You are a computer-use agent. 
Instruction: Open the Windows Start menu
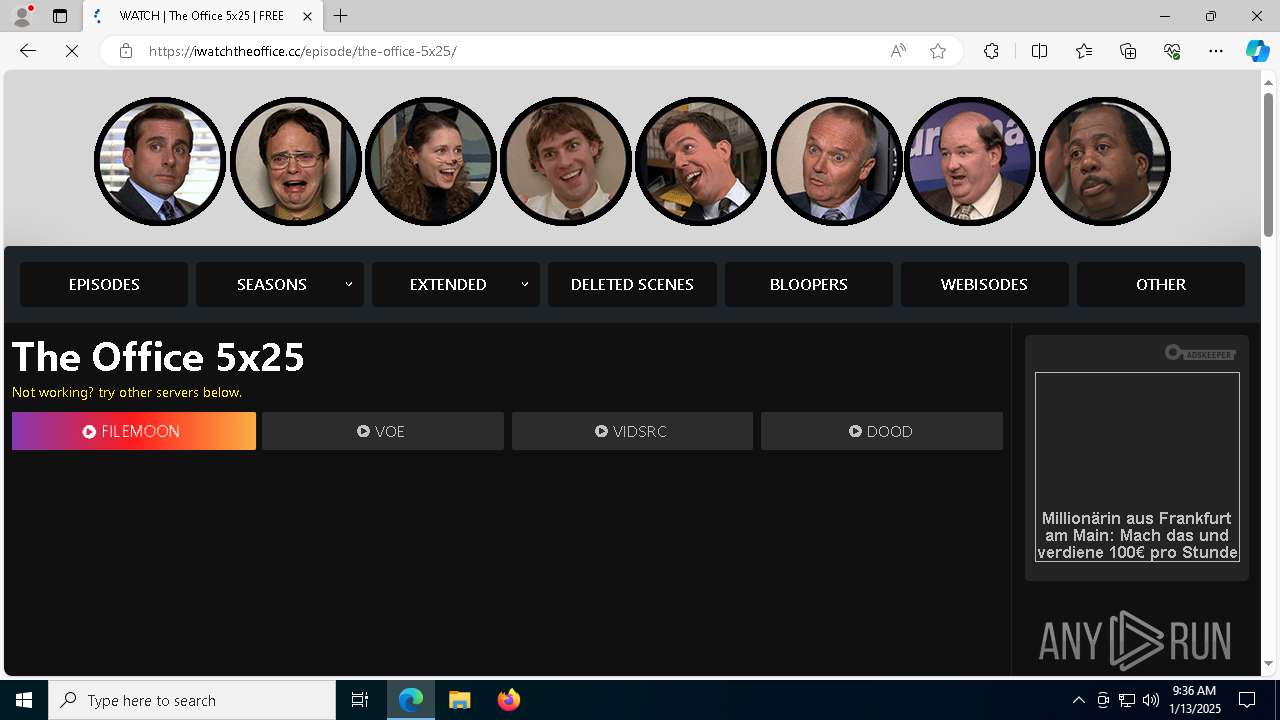24,700
